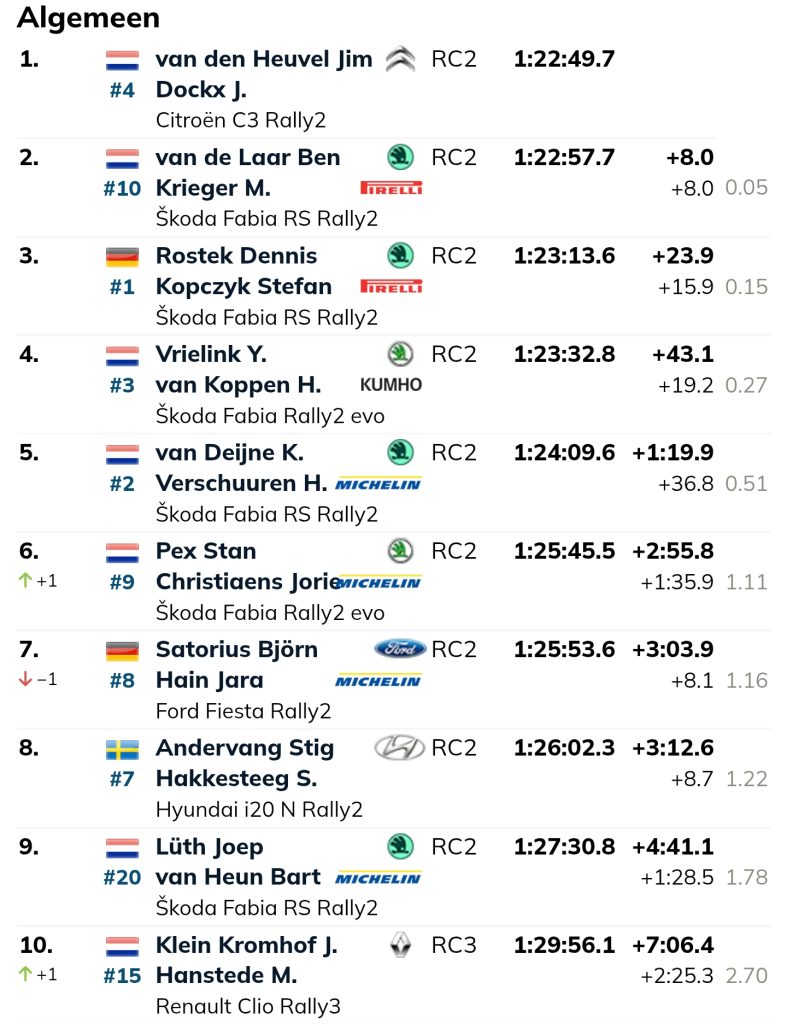This screenshot has width=787, height=1024.
Task: Click the Algemeen heading
Action: (x=88, y=18)
